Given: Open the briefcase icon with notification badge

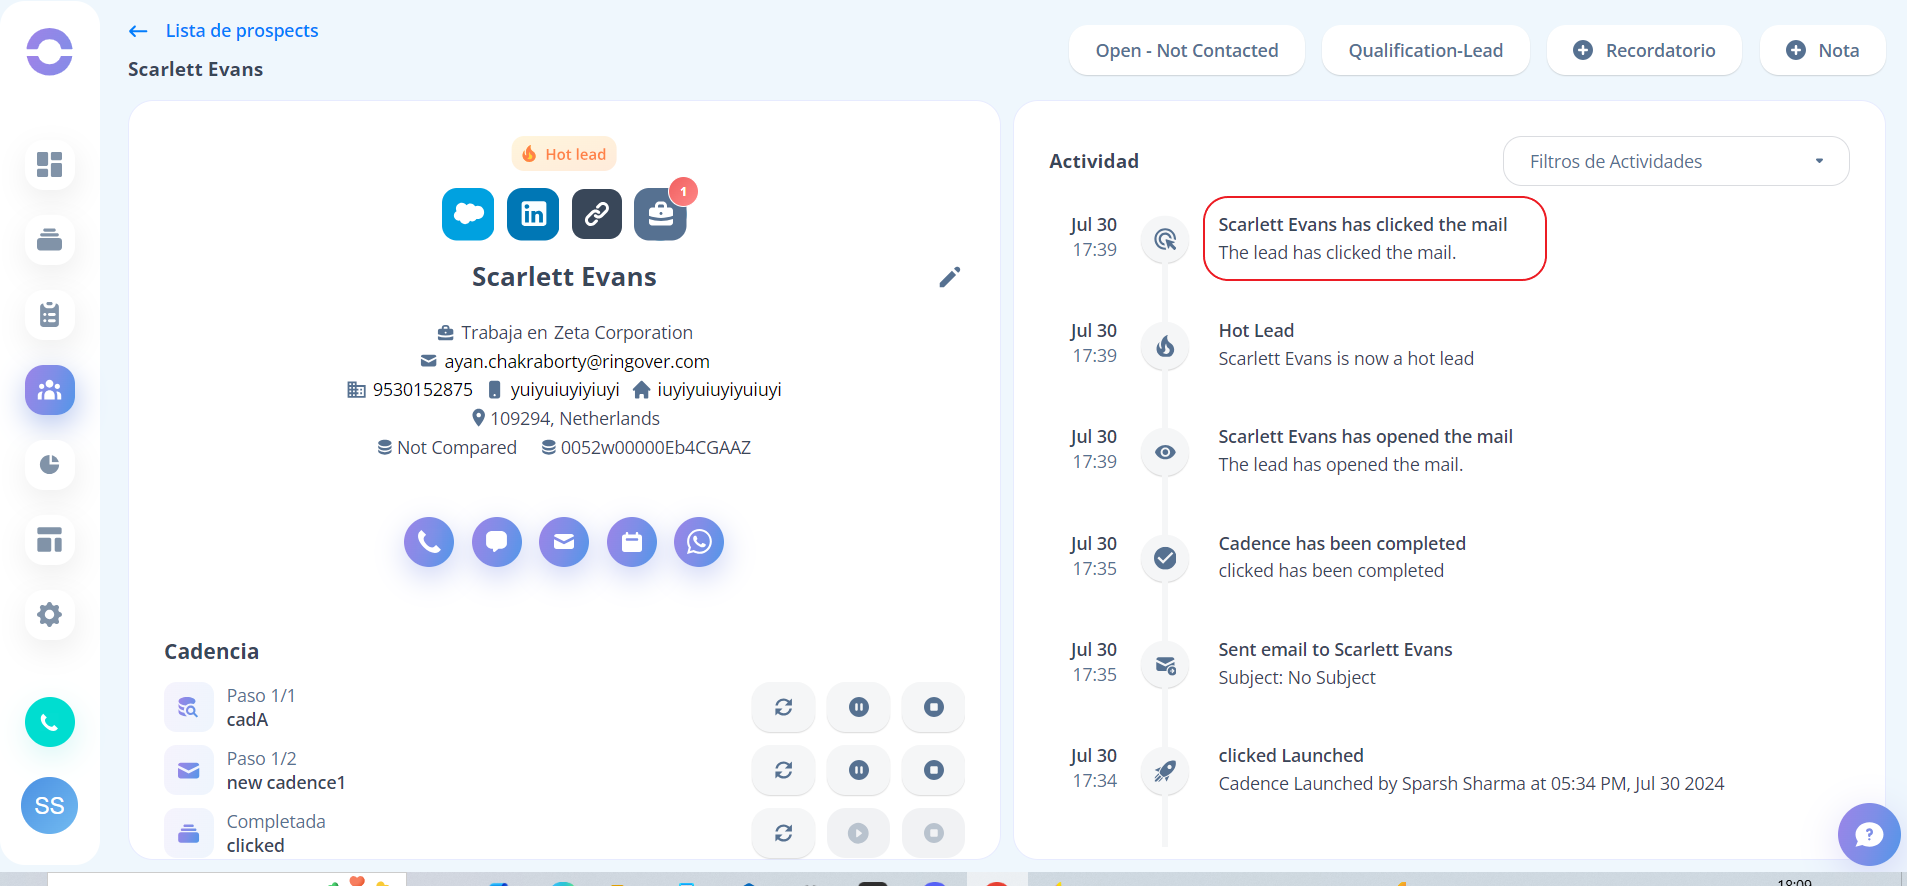Looking at the screenshot, I should coord(660,214).
